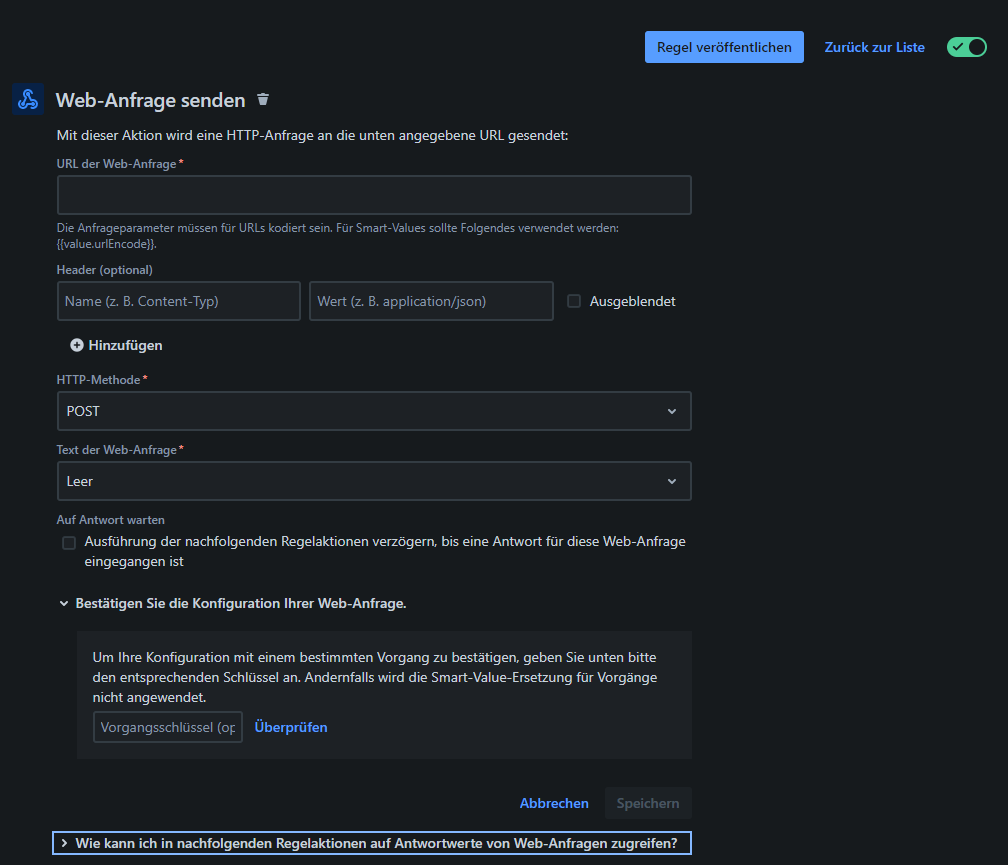Collapse the Bestätigen Sie die Konfiguration section
Screen dimensions: 1008x865
tap(233, 603)
